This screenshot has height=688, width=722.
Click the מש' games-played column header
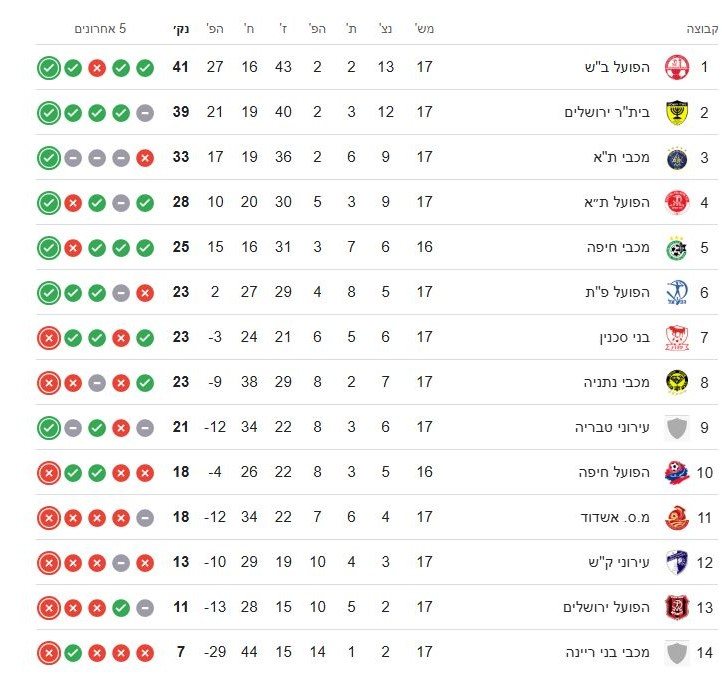(x=425, y=29)
